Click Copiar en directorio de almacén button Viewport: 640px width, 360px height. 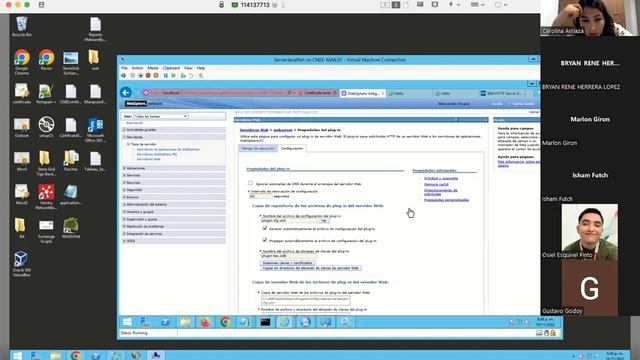[311, 268]
